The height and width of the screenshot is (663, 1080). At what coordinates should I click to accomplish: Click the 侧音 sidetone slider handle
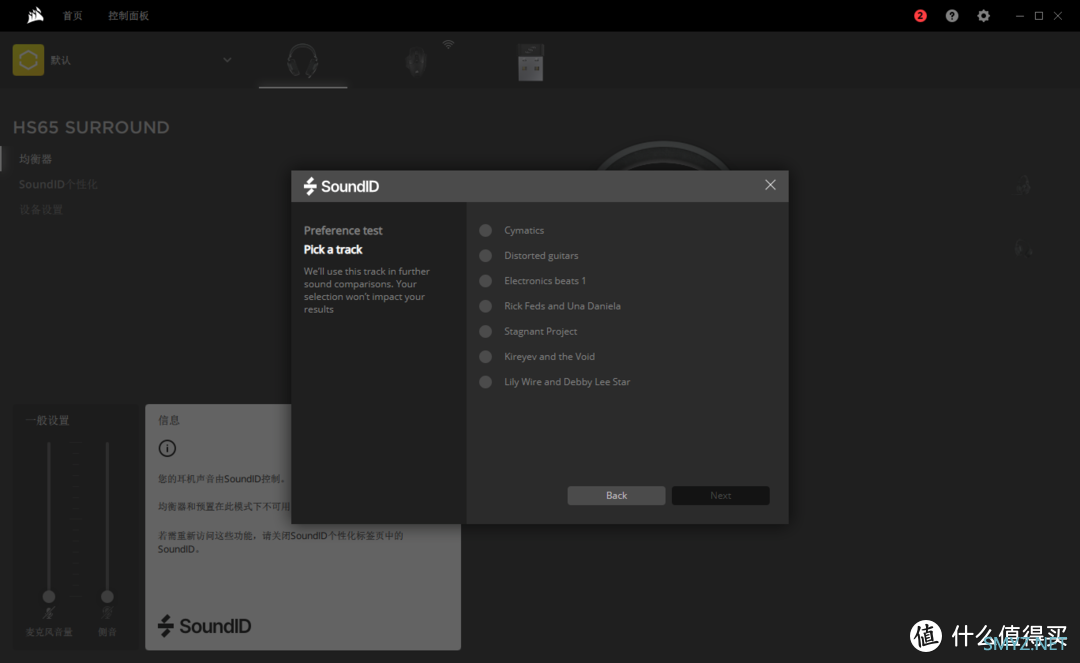pos(107,596)
